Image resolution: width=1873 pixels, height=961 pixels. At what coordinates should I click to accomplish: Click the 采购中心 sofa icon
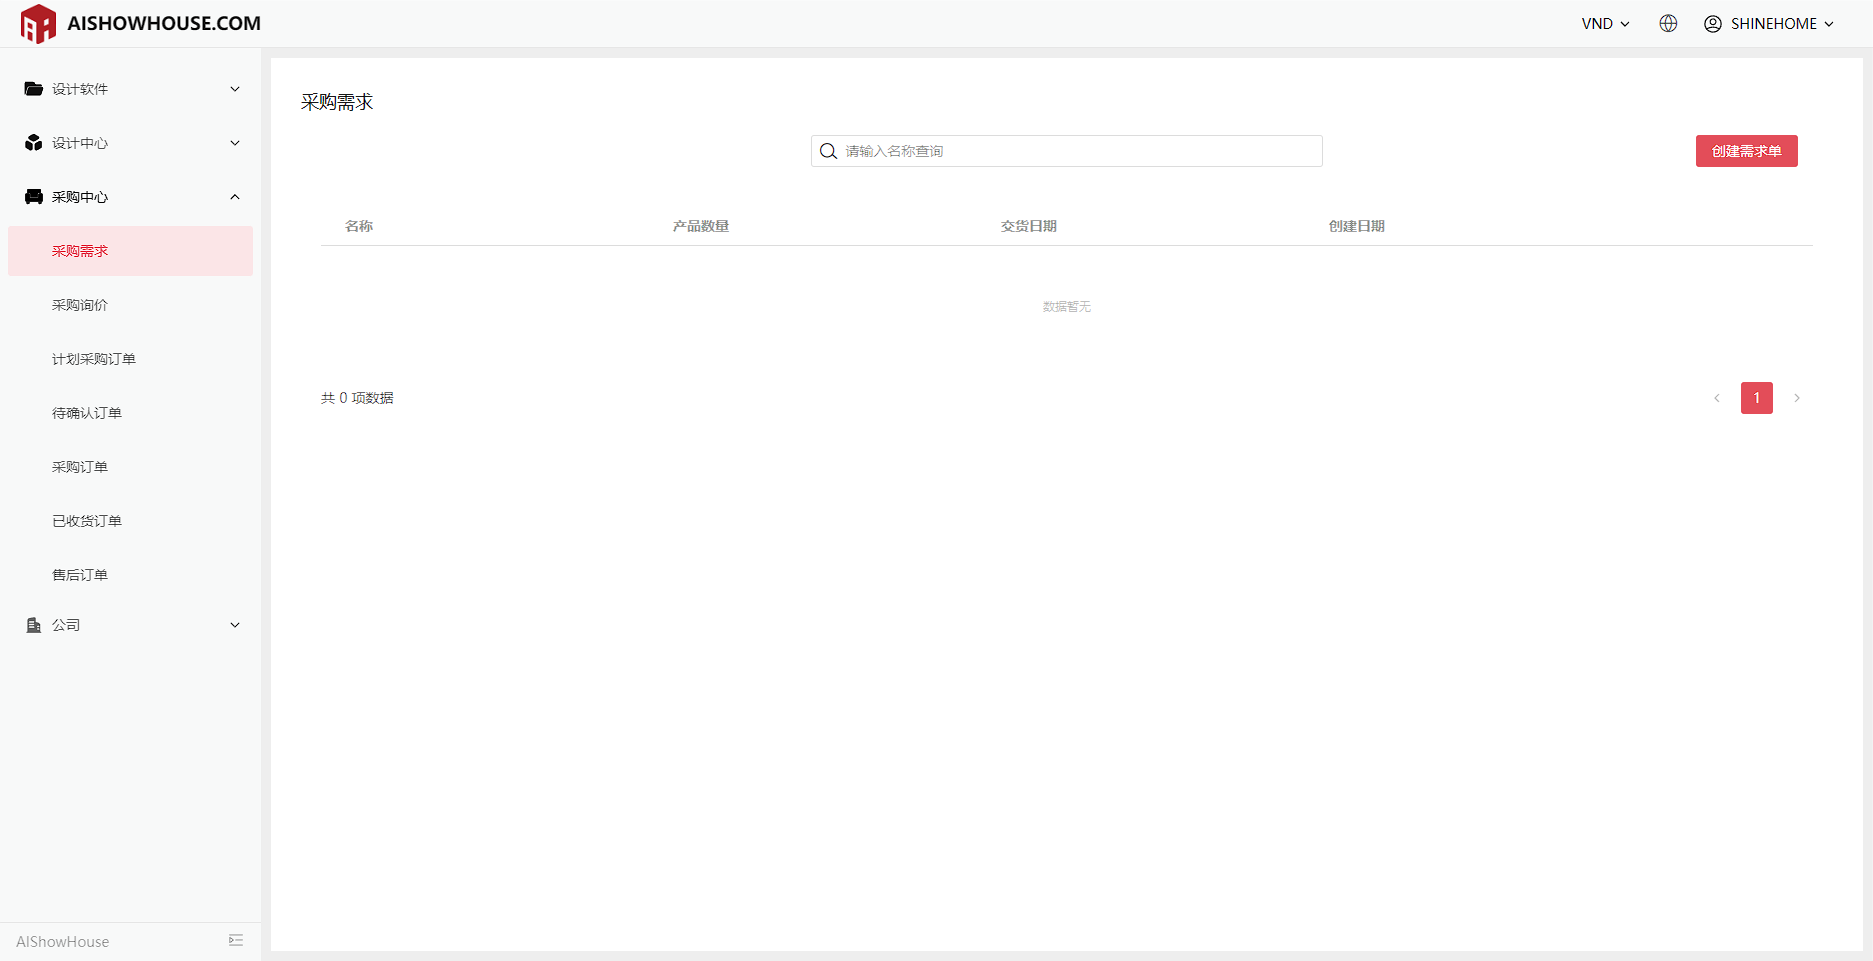(x=34, y=197)
